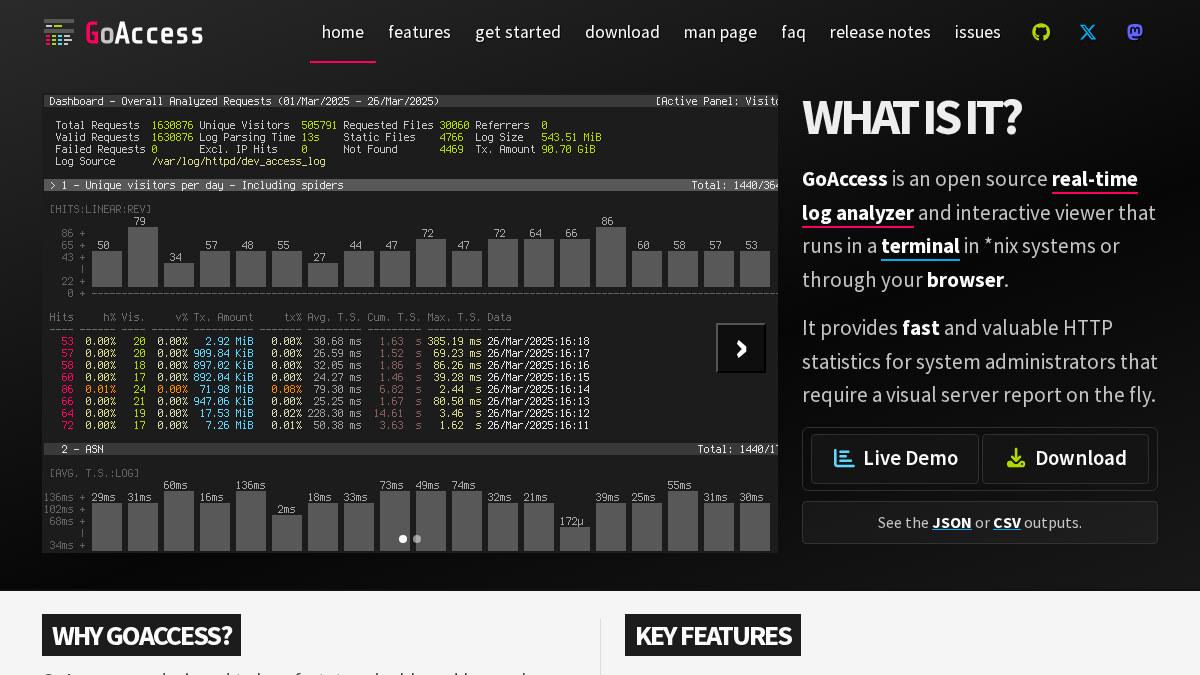This screenshot has height=675, width=1200.
Task: Advance carousel with the next arrow
Action: coord(741,348)
